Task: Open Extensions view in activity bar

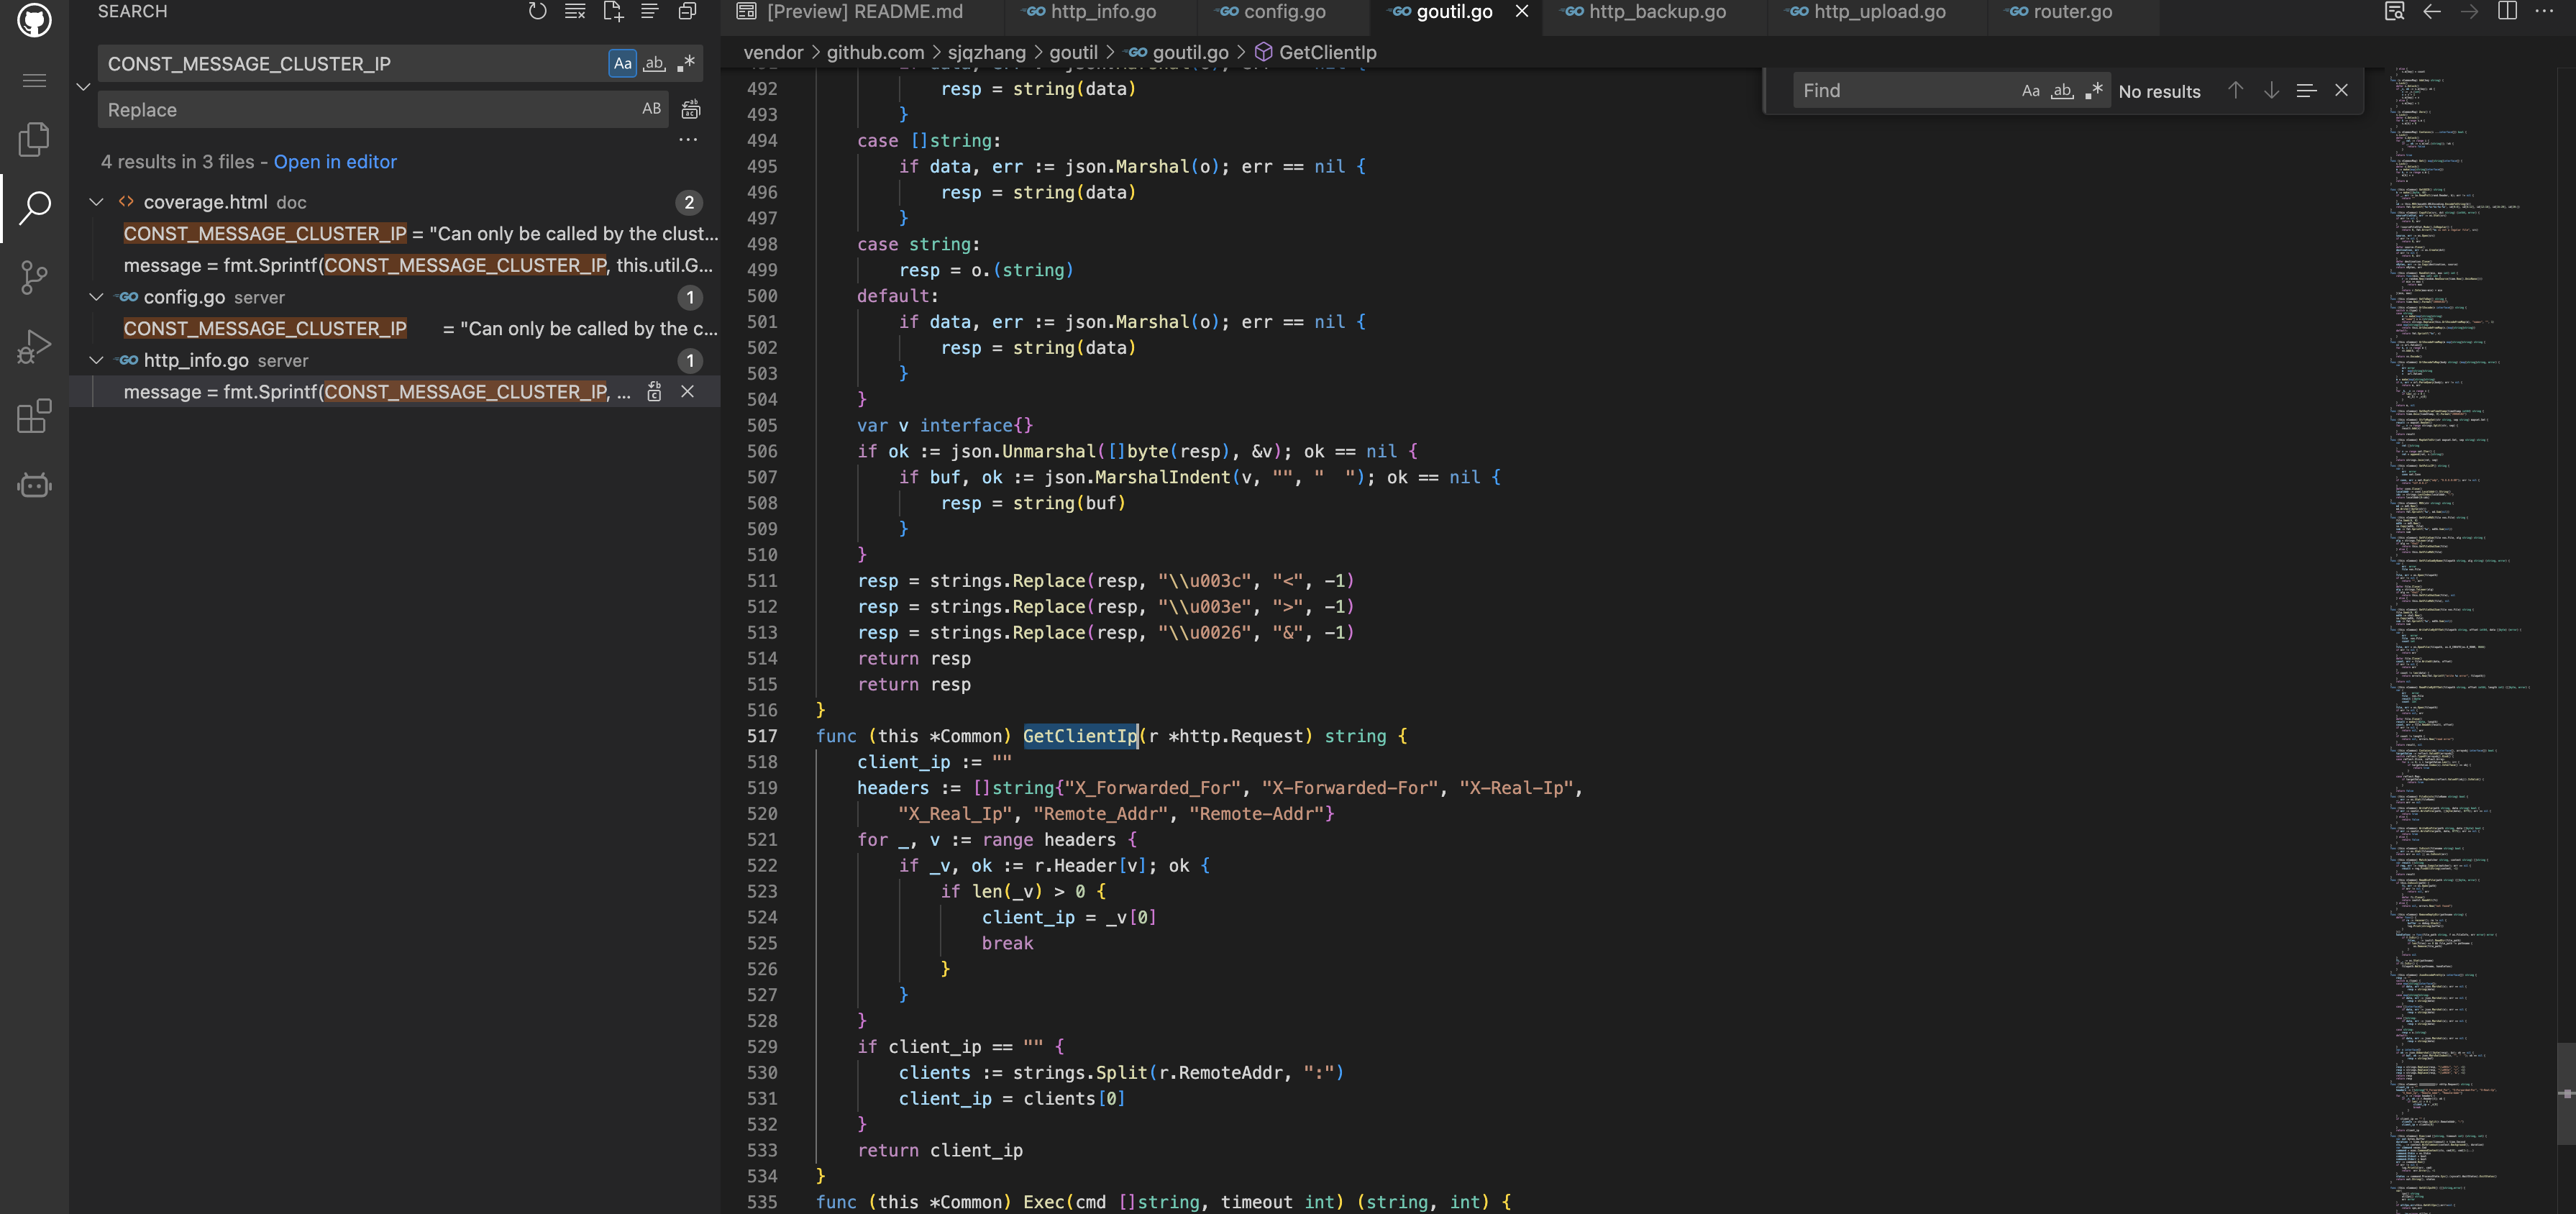Action: [x=34, y=416]
